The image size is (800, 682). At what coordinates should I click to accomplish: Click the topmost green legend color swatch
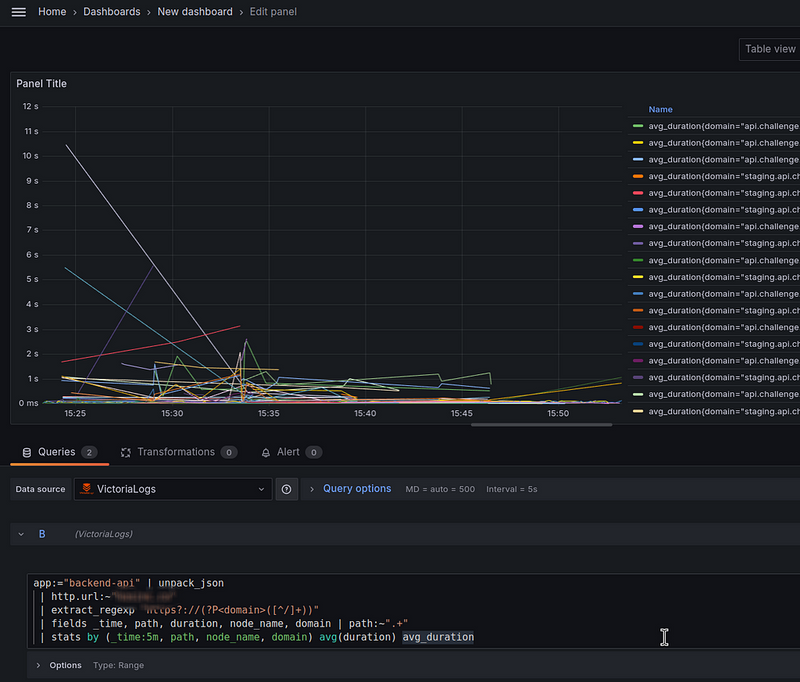(638, 126)
